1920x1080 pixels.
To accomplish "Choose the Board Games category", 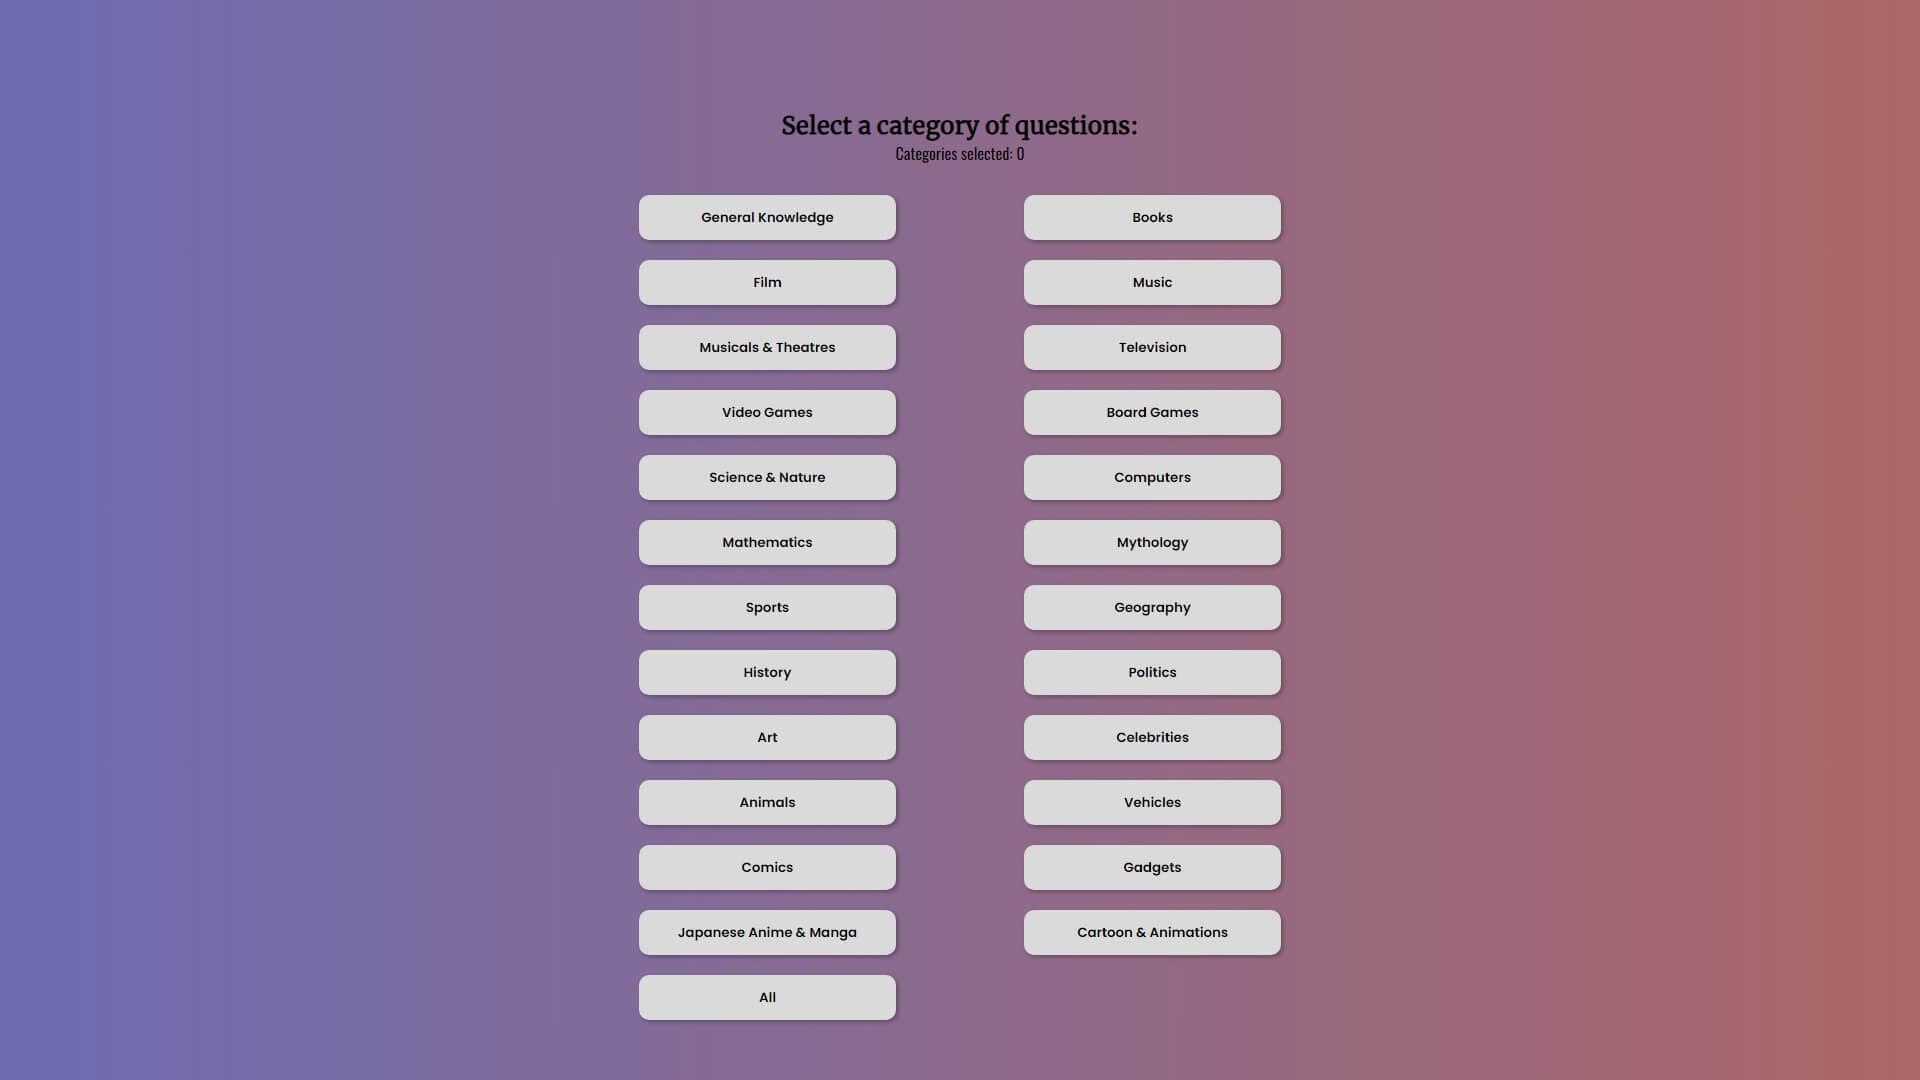I will coord(1151,412).
